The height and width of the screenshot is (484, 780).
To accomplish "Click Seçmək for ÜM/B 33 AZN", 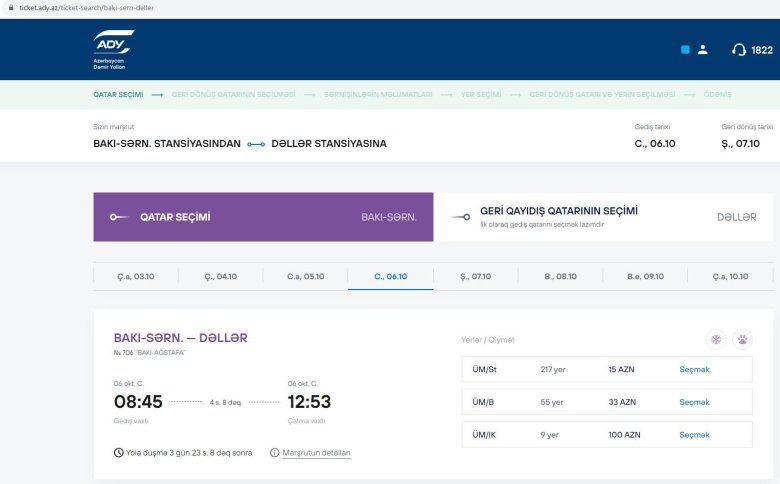I will [694, 402].
